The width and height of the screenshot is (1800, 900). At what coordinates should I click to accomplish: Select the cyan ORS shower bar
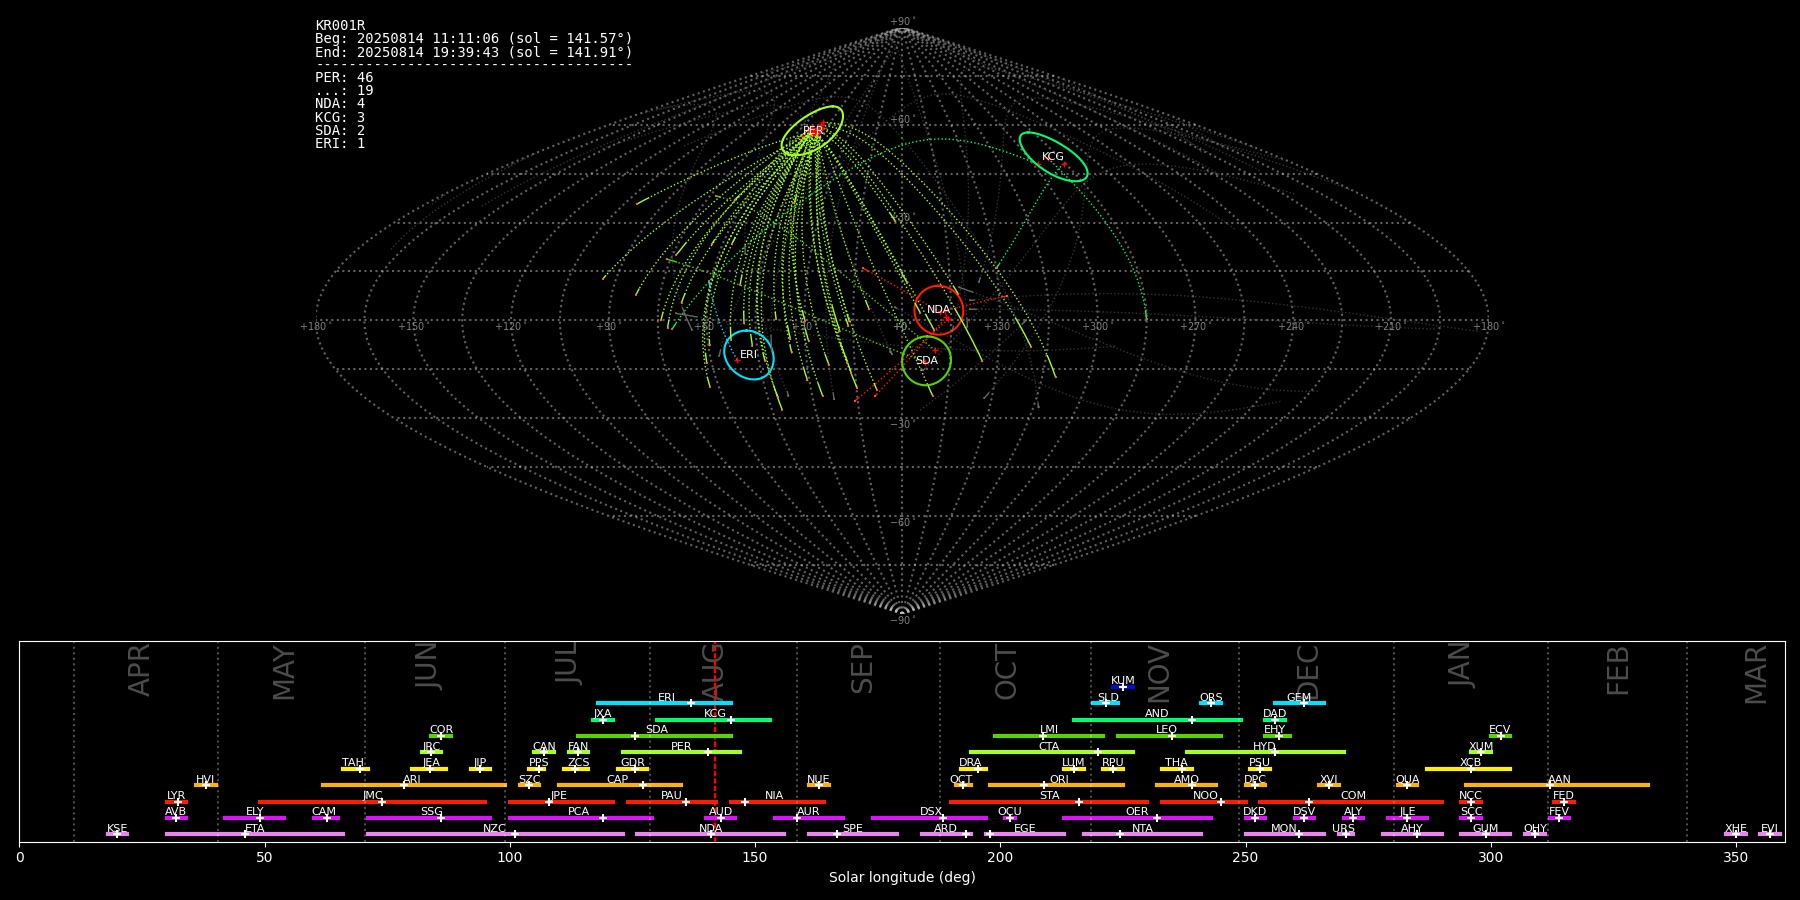pos(1211,703)
